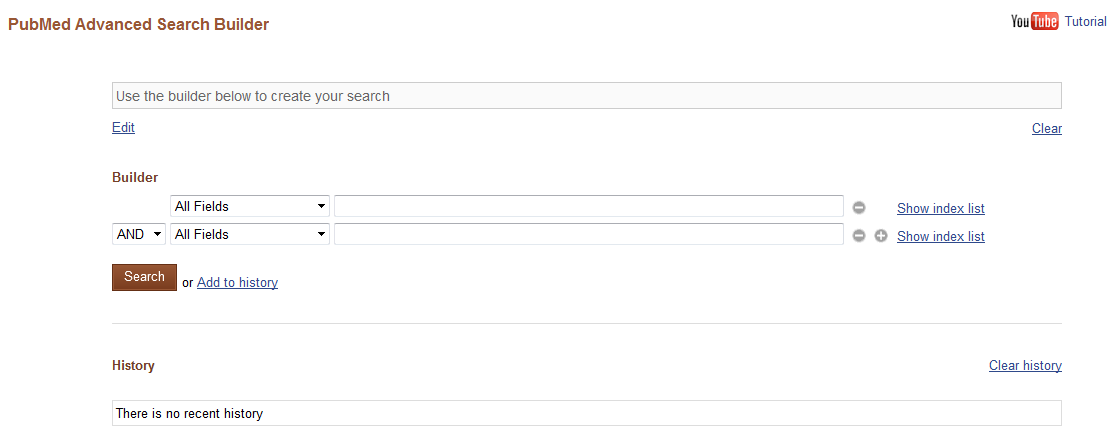The width and height of the screenshot is (1115, 434).
Task: Click the 'There is no recent history' box
Action: point(586,413)
